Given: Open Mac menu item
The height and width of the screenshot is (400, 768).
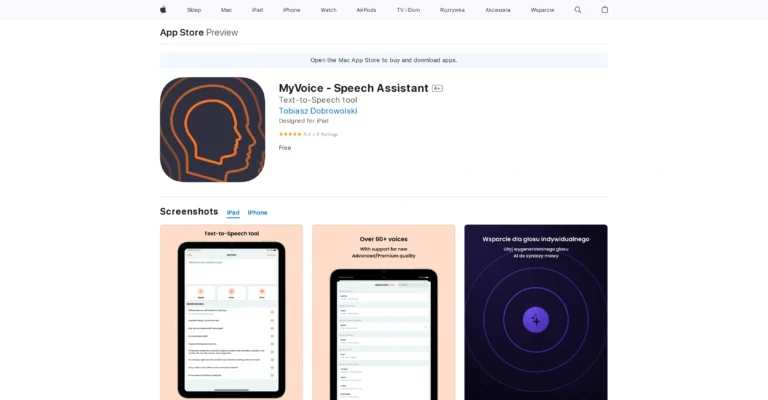Looking at the screenshot, I should (226, 10).
